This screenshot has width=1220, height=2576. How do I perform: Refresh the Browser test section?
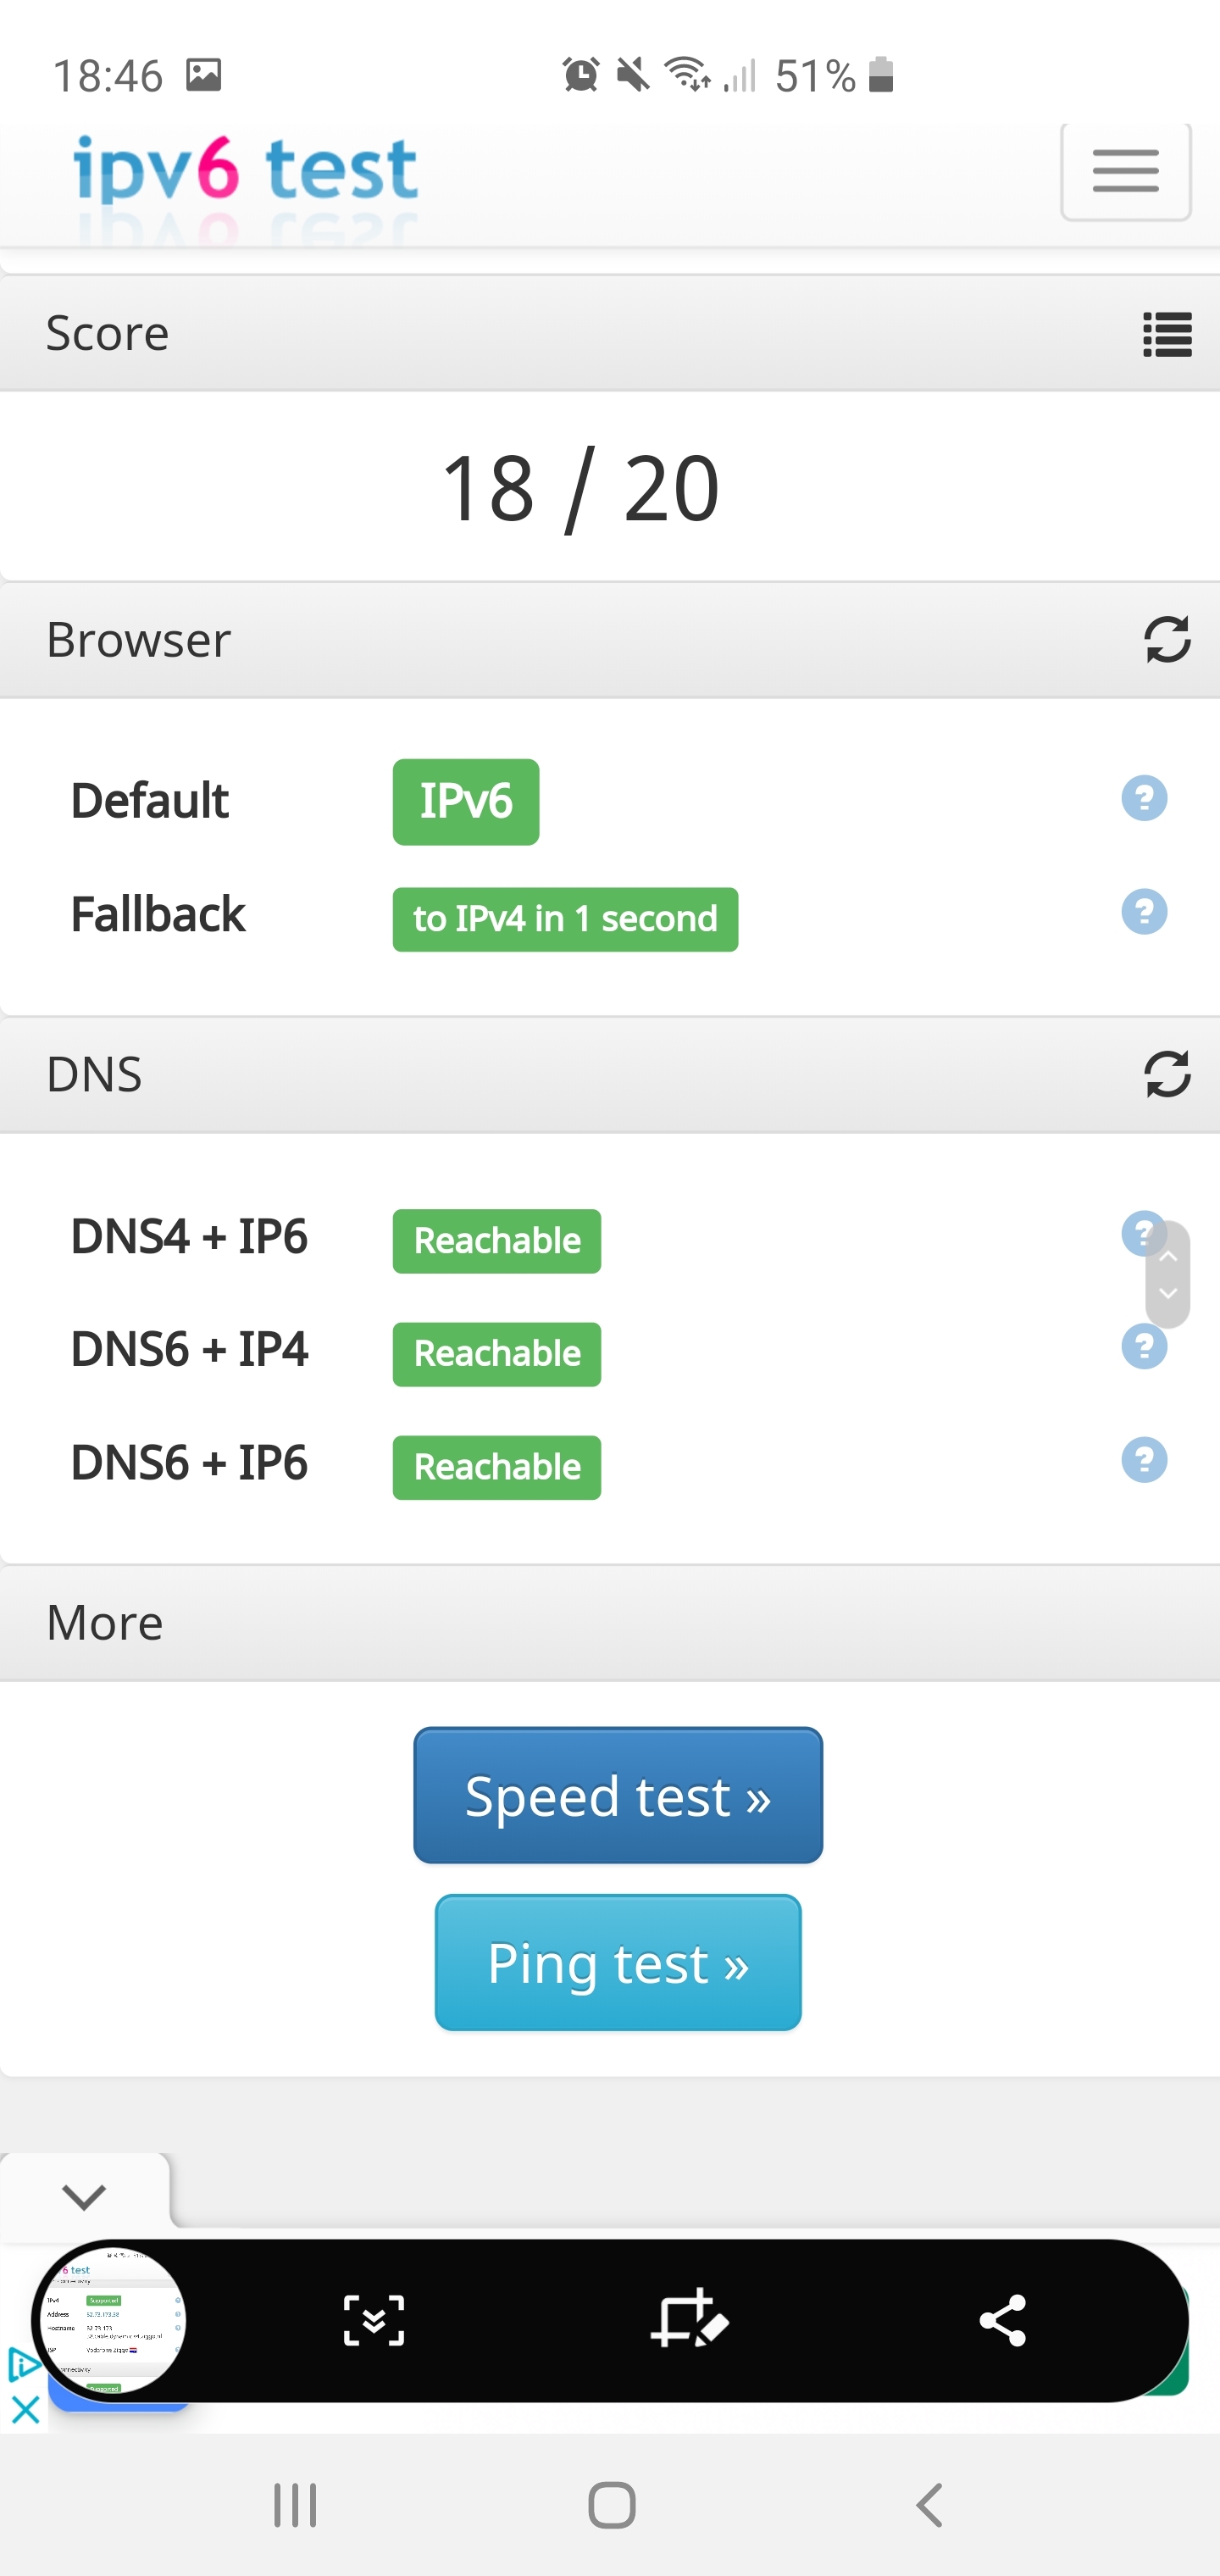point(1167,640)
